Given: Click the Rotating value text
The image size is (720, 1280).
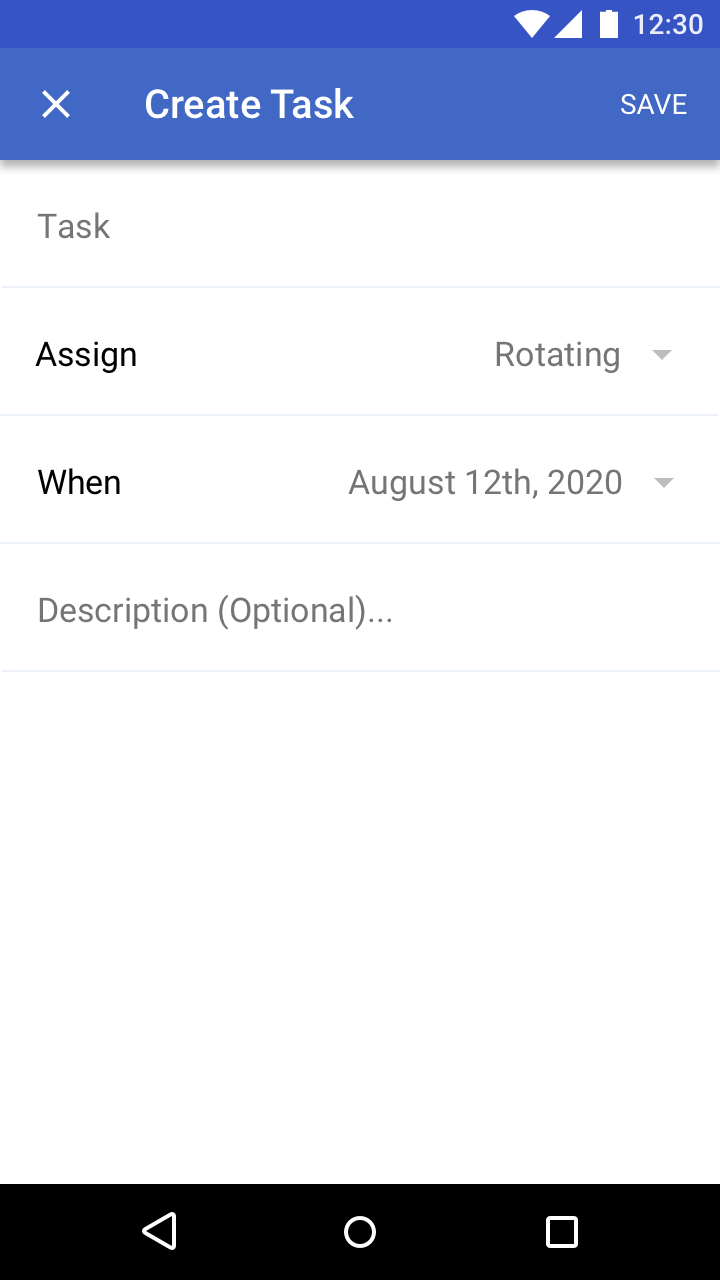Looking at the screenshot, I should [557, 355].
